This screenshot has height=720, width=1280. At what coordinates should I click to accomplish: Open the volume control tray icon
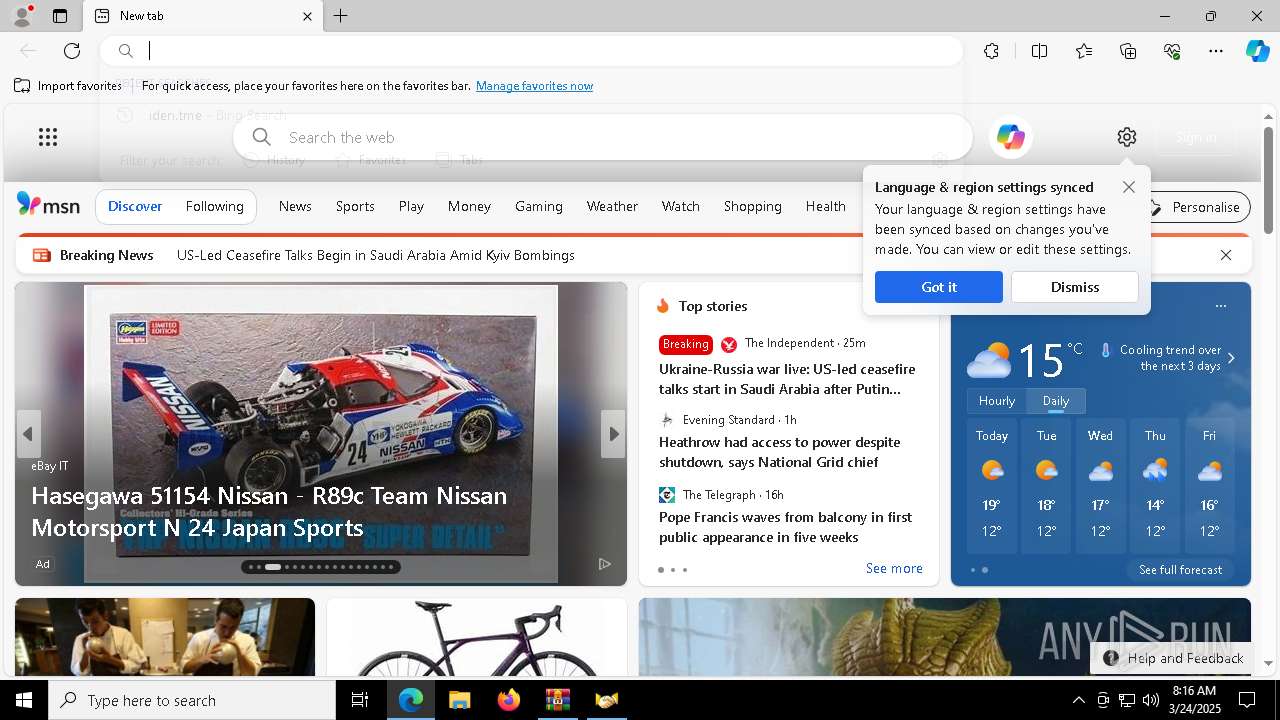click(x=1150, y=700)
